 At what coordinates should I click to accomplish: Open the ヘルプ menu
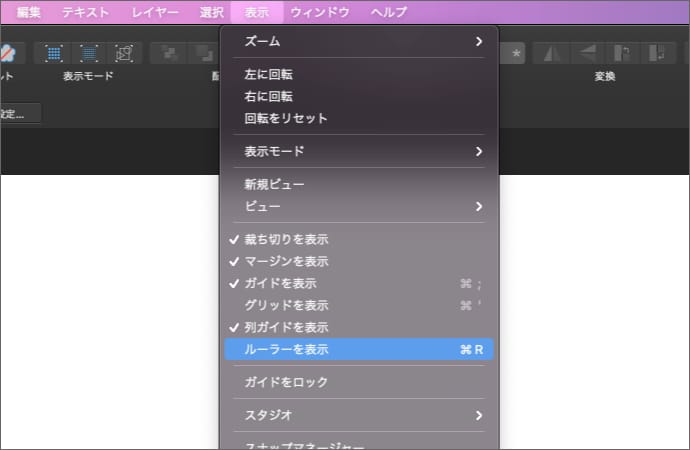pos(388,12)
